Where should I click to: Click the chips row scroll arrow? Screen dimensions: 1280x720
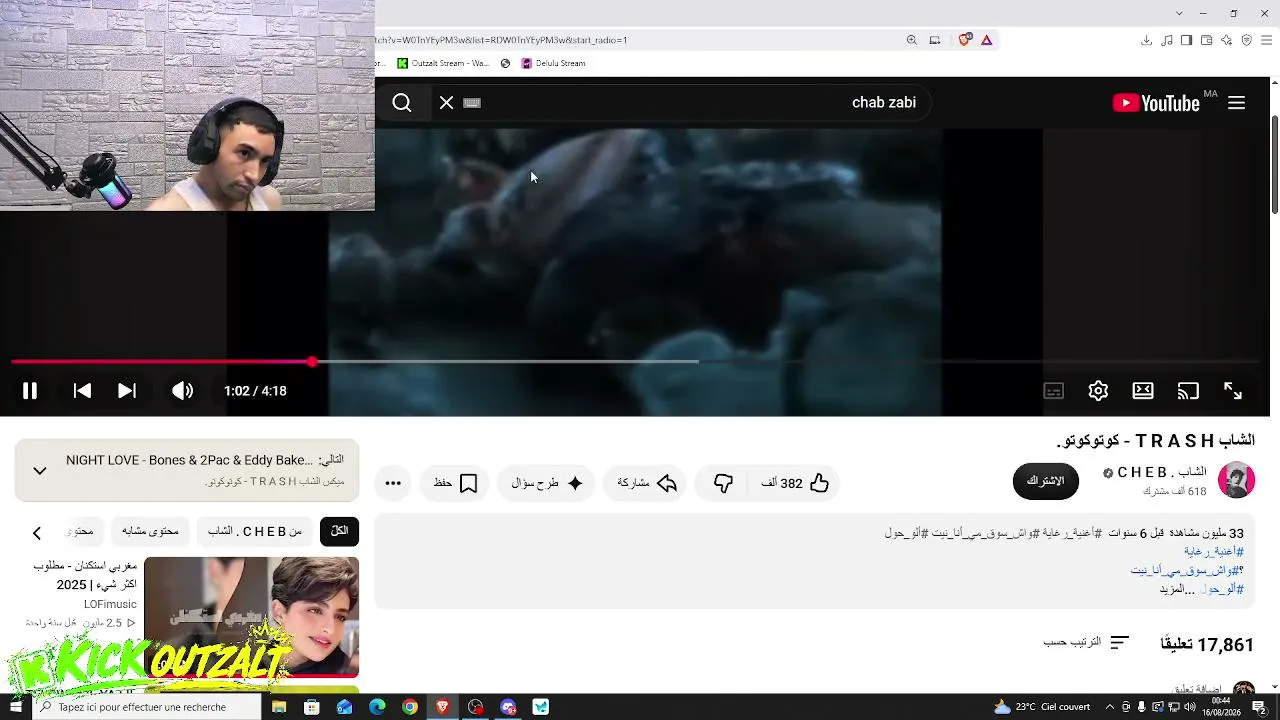[x=37, y=533]
